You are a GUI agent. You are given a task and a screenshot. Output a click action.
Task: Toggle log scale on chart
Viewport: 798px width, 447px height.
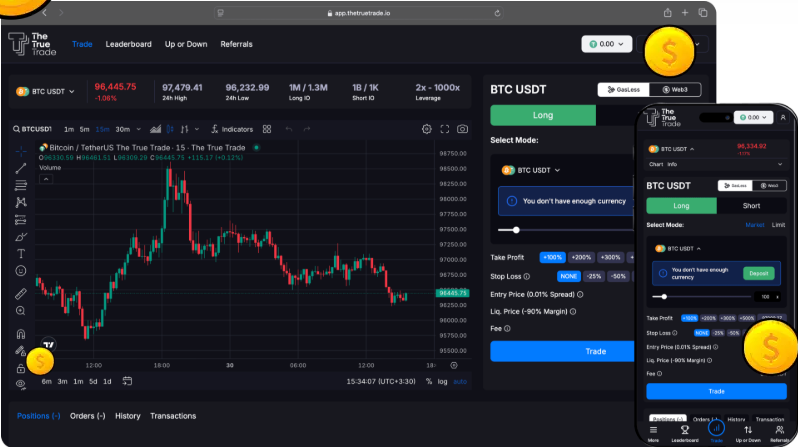[442, 381]
